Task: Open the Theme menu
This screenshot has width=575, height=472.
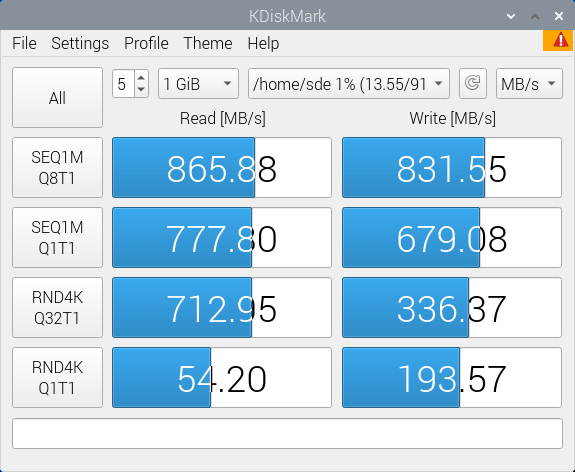Action: [x=208, y=43]
